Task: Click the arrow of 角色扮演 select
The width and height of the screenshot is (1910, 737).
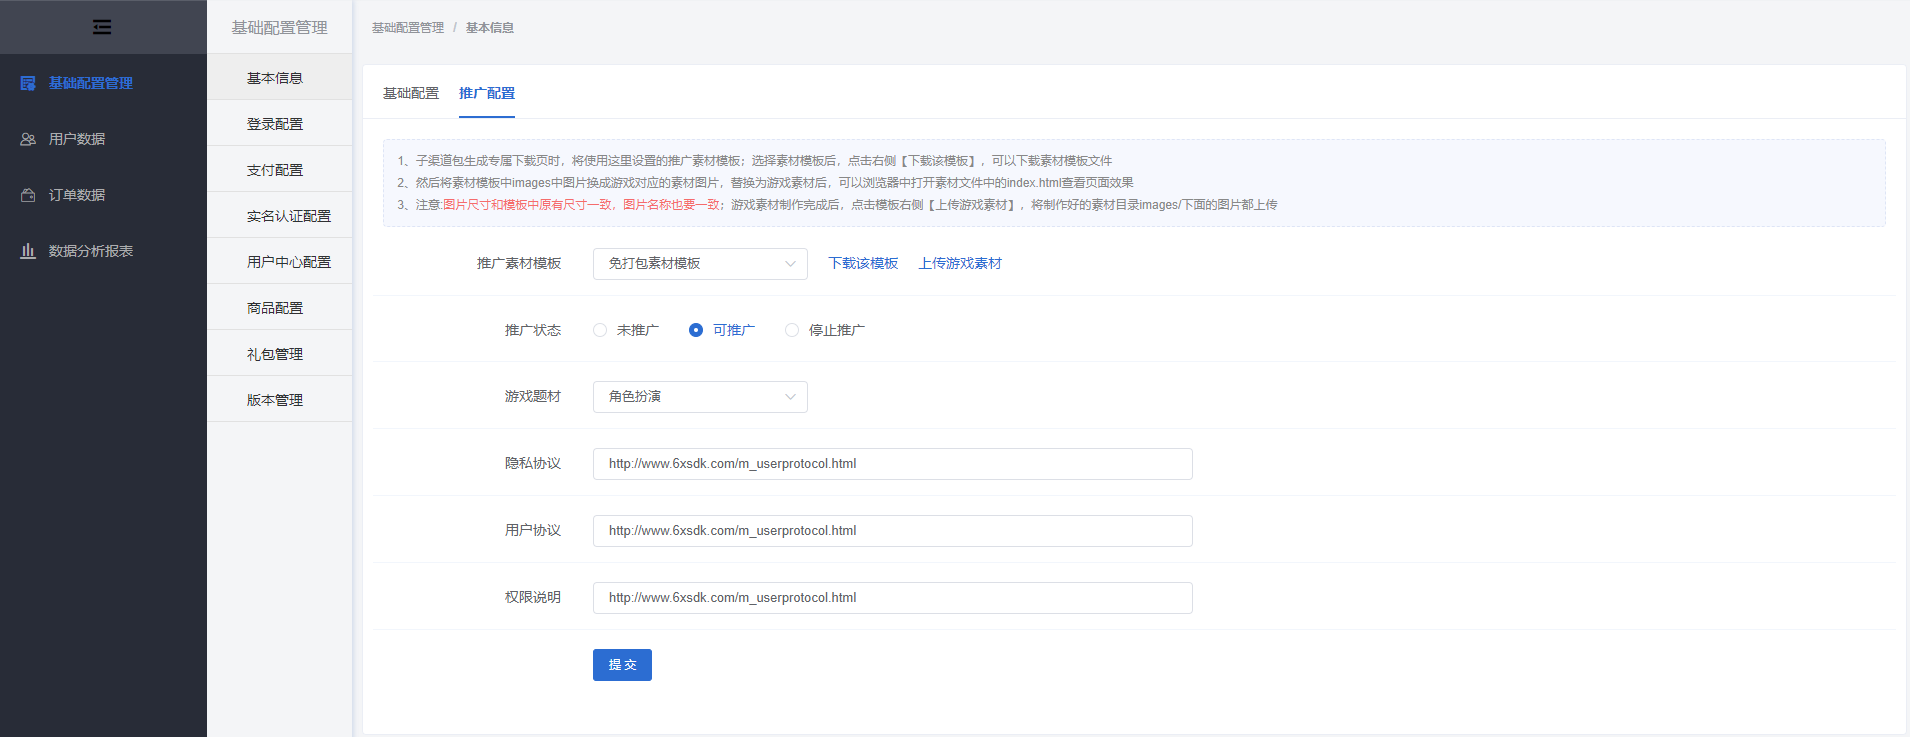Action: [x=790, y=397]
